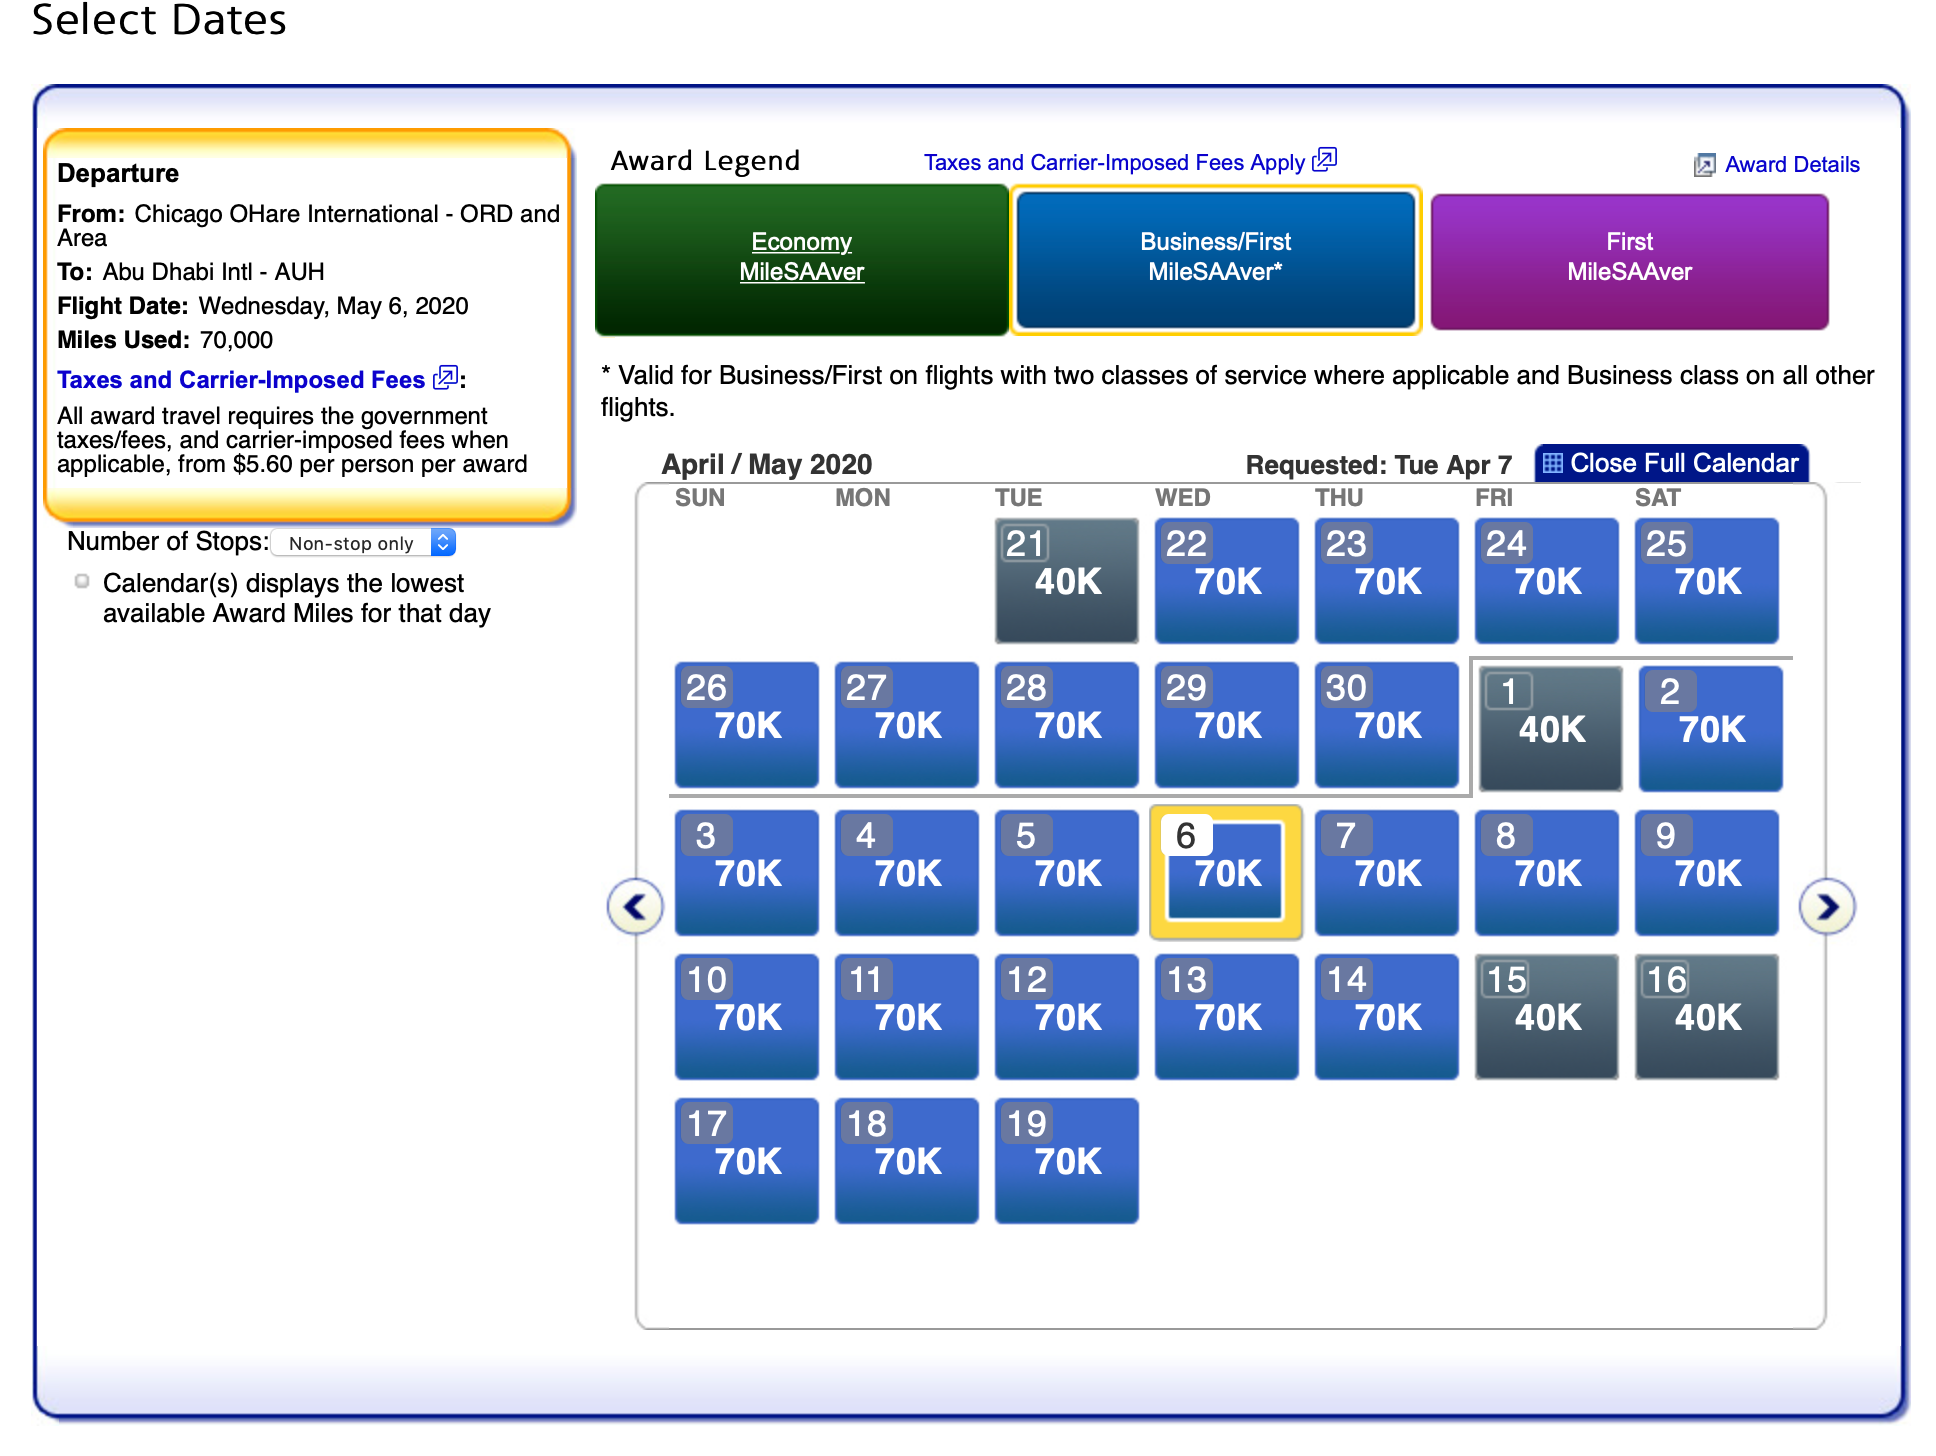Open Award Details link
This screenshot has height=1456, width=1936.
point(1792,165)
